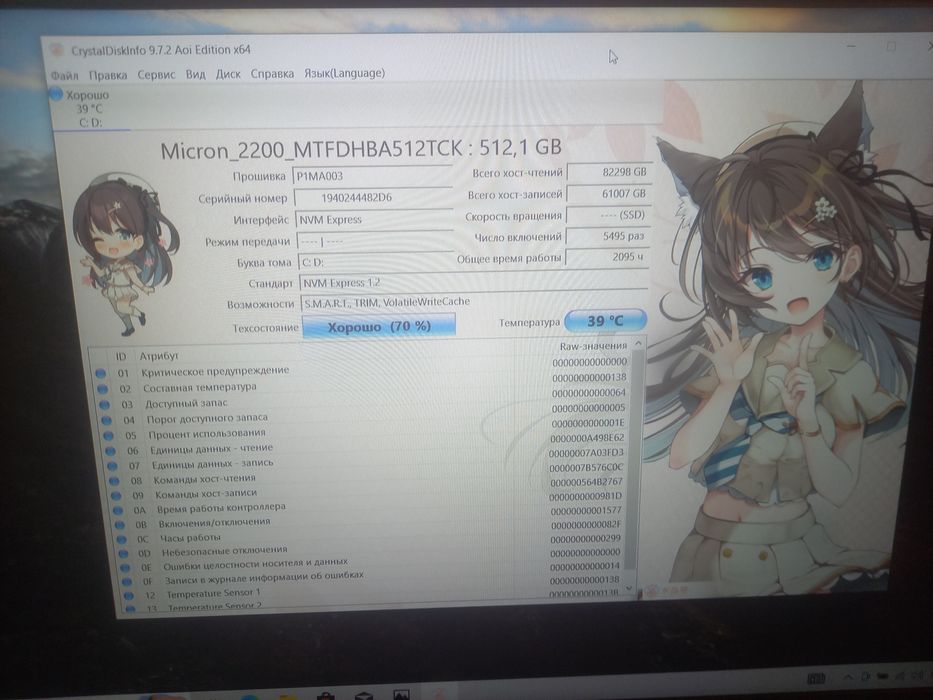Viewport: 933px width, 700px height.
Task: Select row 01 Критическое предупреждение
Action: [x=361, y=367]
